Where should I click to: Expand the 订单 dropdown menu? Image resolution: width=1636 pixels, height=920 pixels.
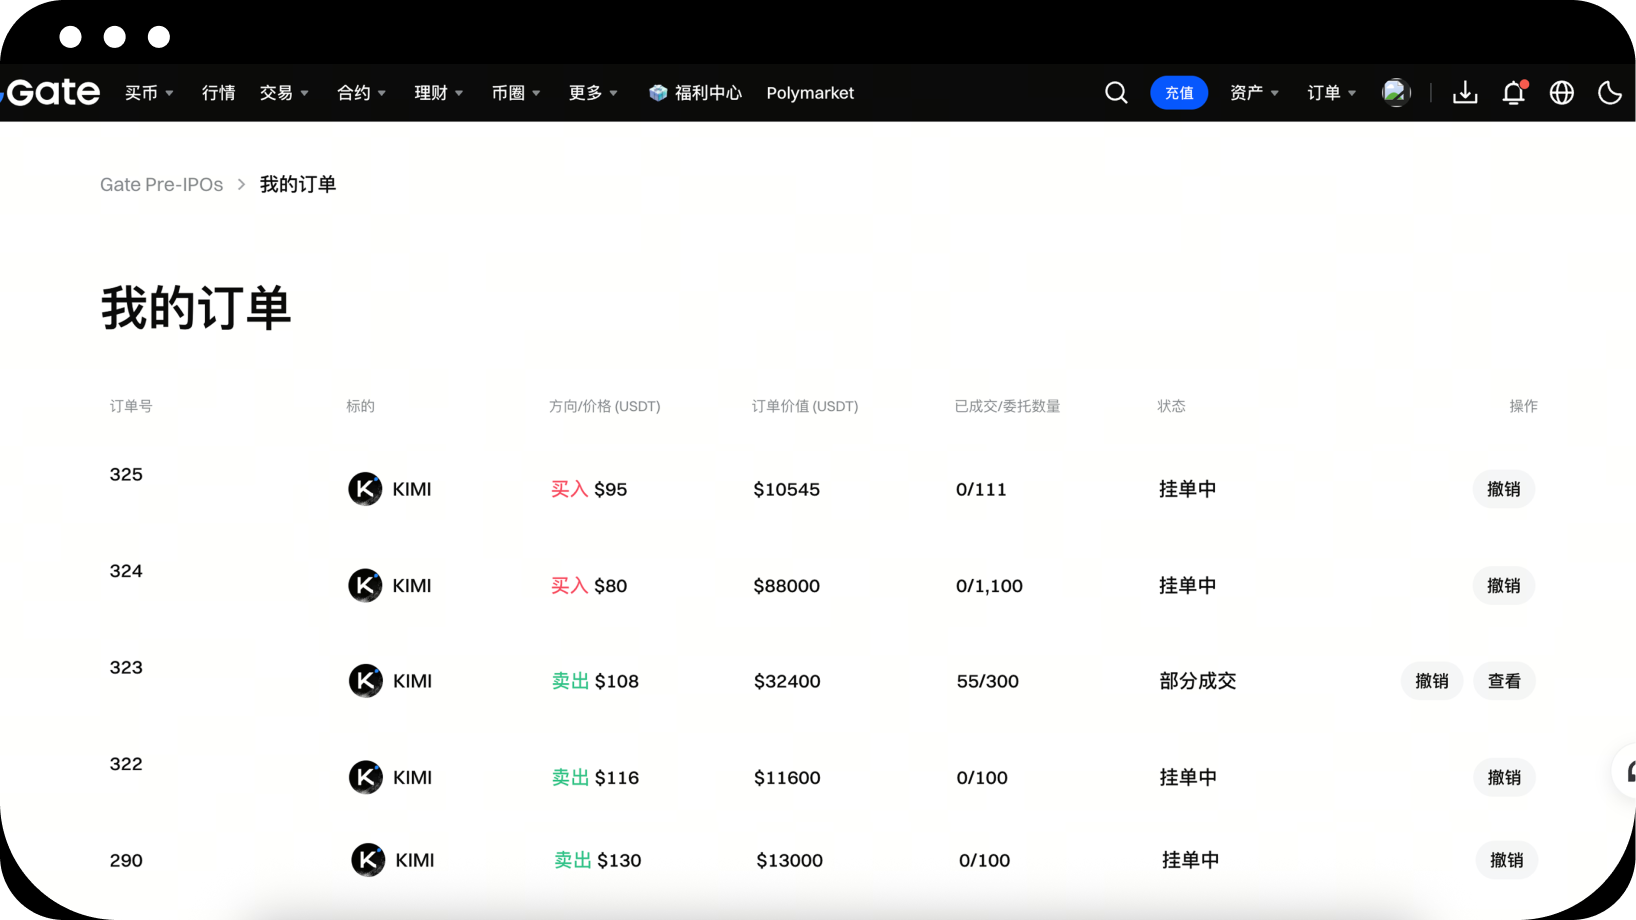click(x=1332, y=93)
